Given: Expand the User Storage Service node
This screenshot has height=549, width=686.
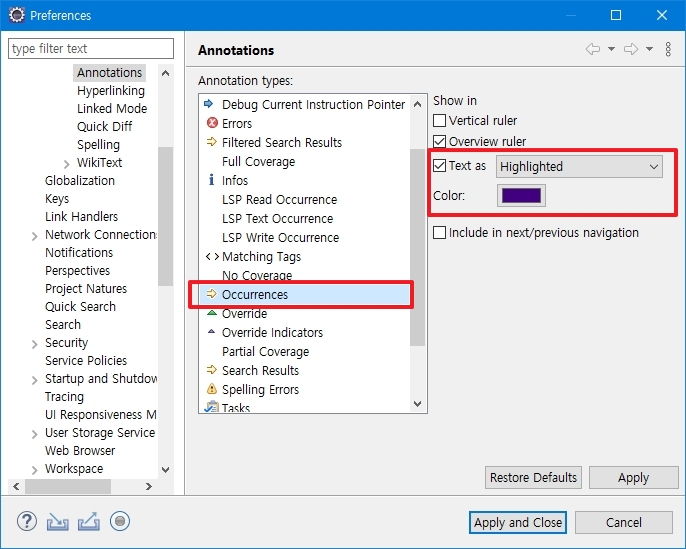Looking at the screenshot, I should coord(35,434).
